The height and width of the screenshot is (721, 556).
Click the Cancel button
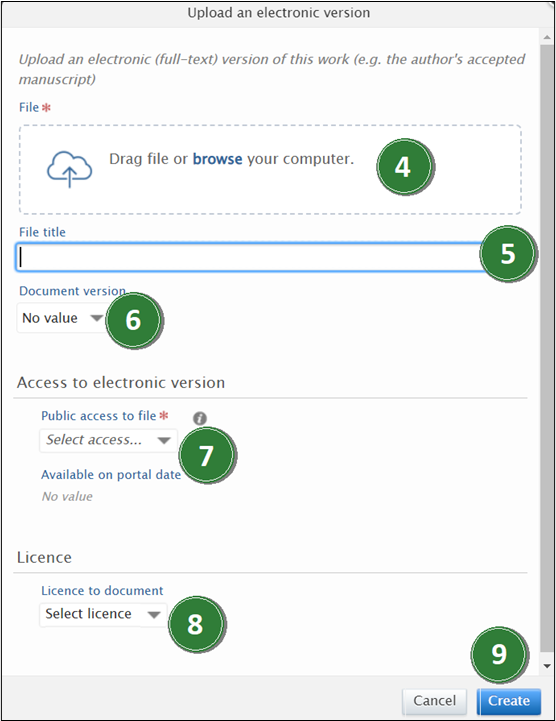click(x=435, y=701)
